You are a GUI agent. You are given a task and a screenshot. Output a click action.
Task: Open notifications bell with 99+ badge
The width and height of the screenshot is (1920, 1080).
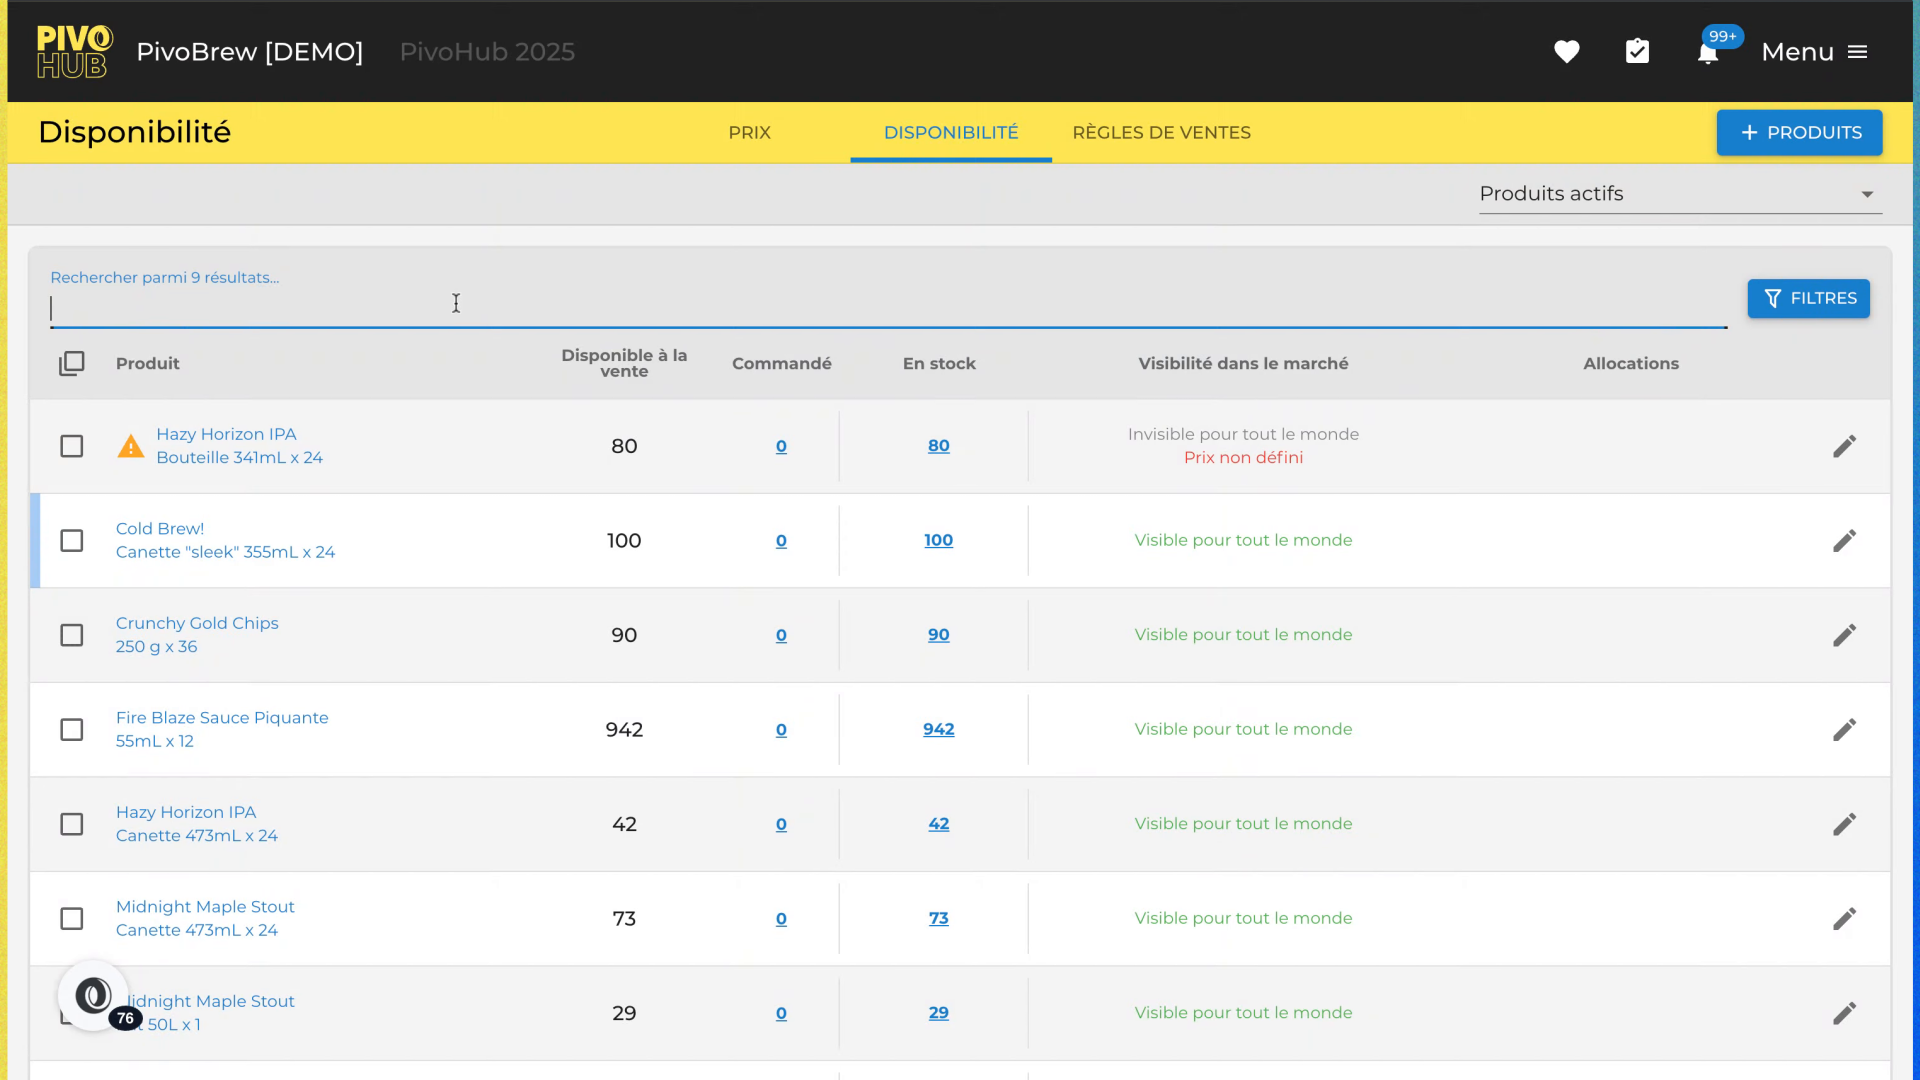pos(1708,52)
